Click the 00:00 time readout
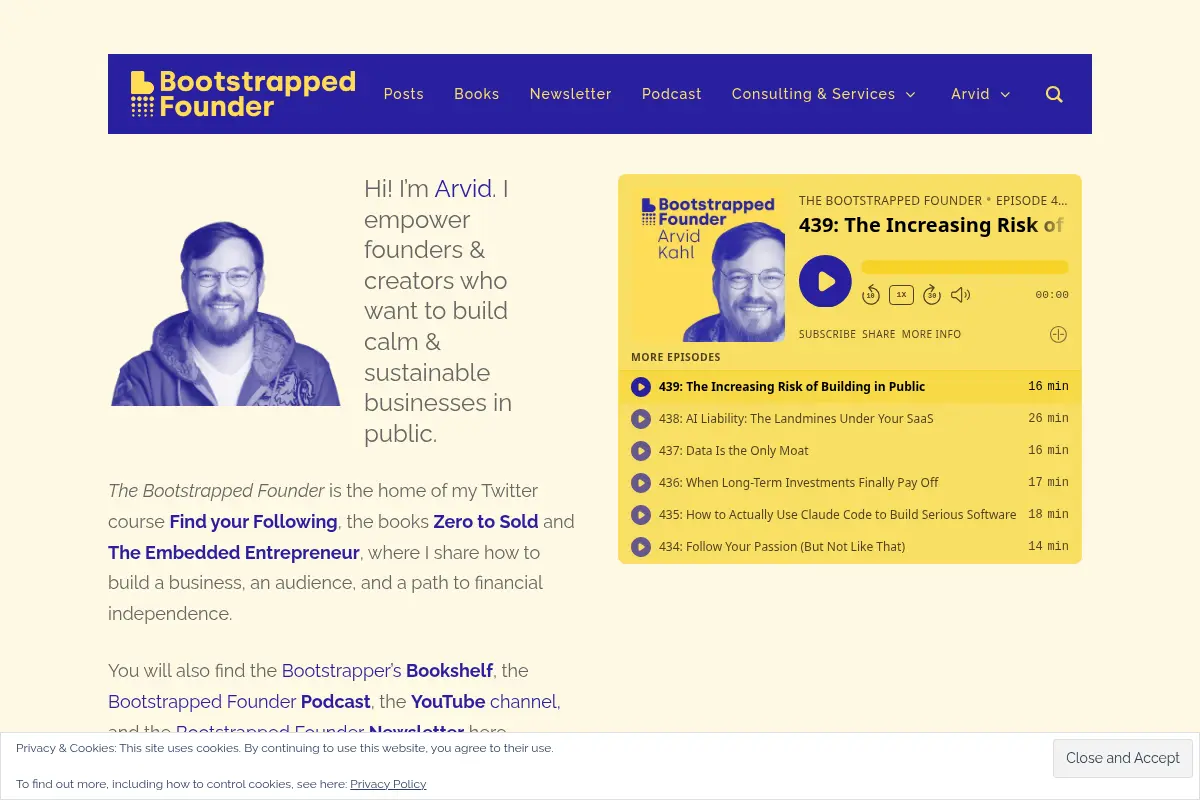The image size is (1200, 800). pyautogui.click(x=1052, y=295)
